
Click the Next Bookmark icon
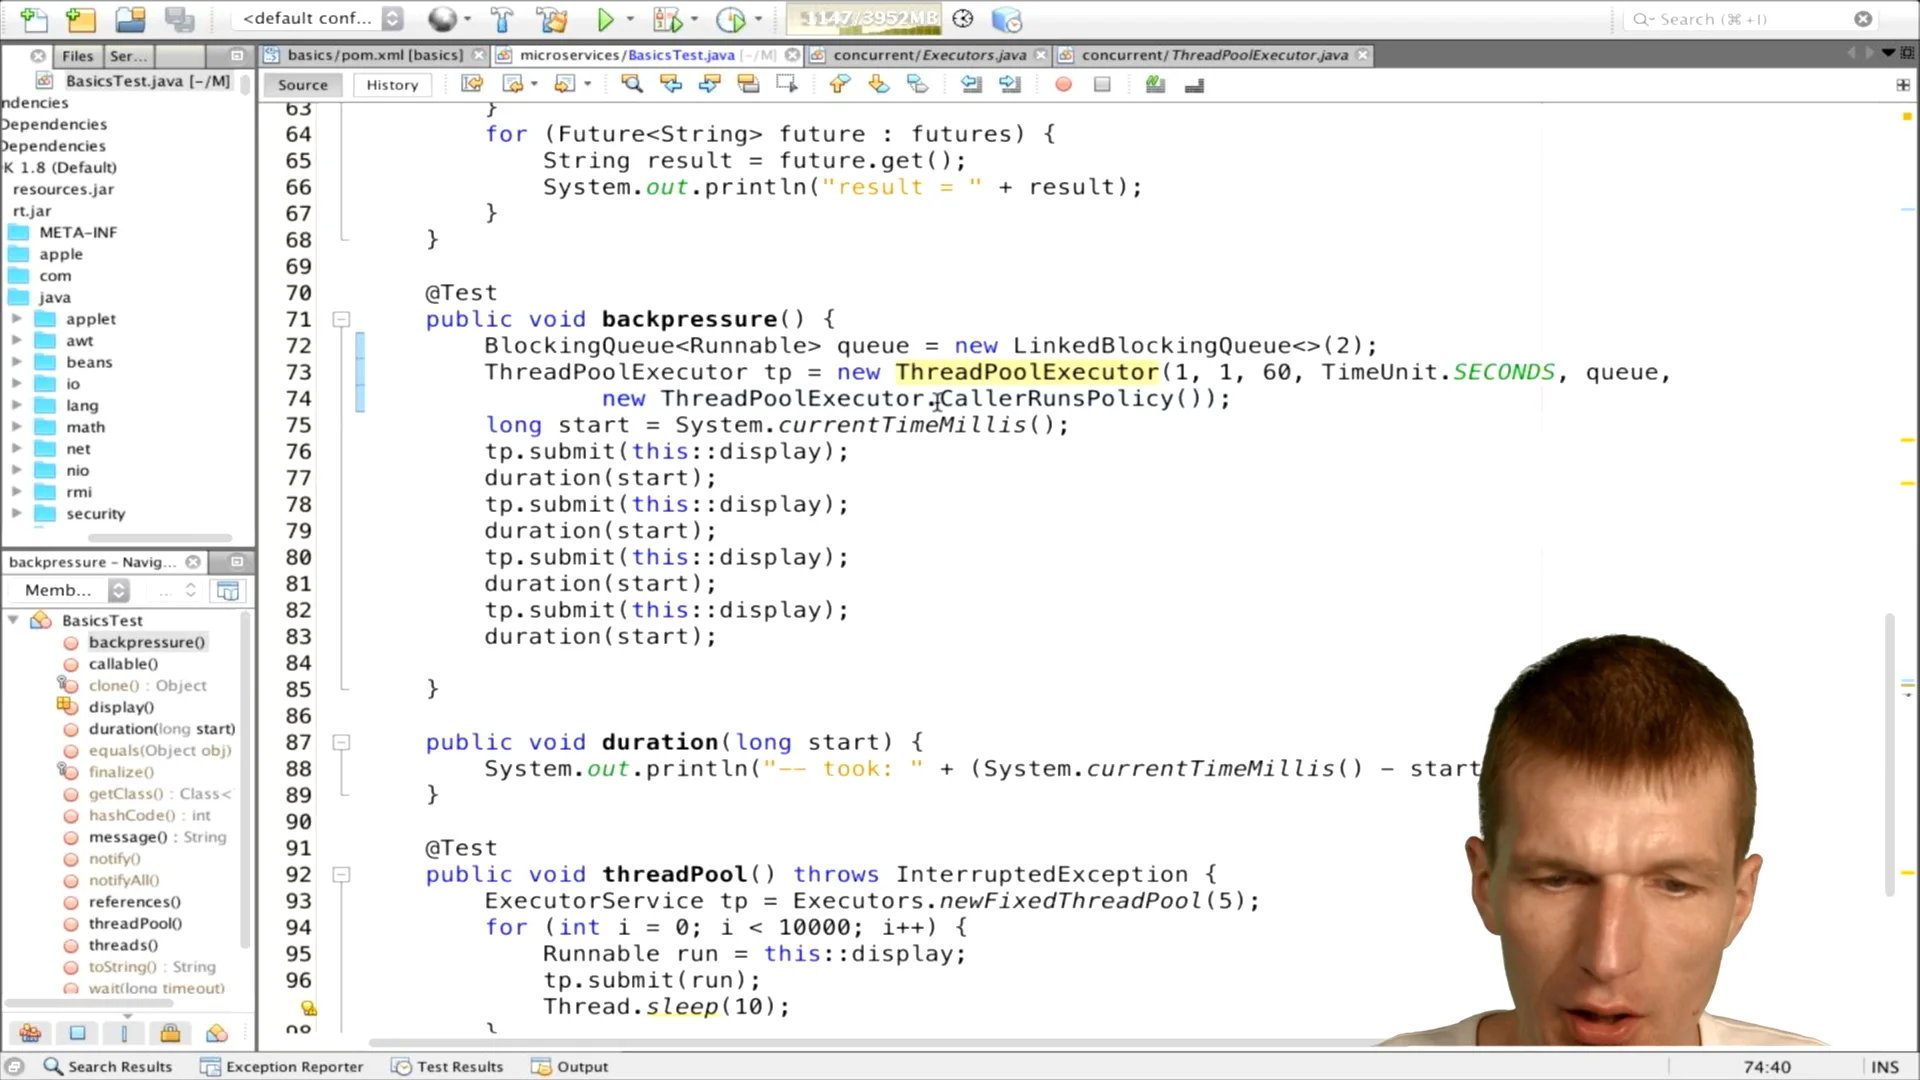click(879, 84)
